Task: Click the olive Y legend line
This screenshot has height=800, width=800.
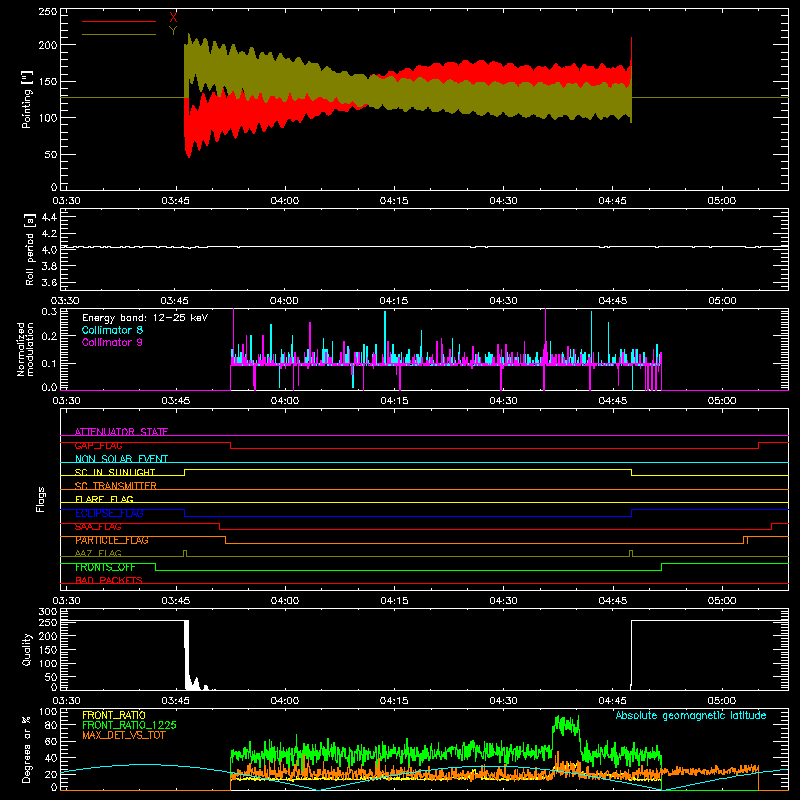Action: coord(118,34)
